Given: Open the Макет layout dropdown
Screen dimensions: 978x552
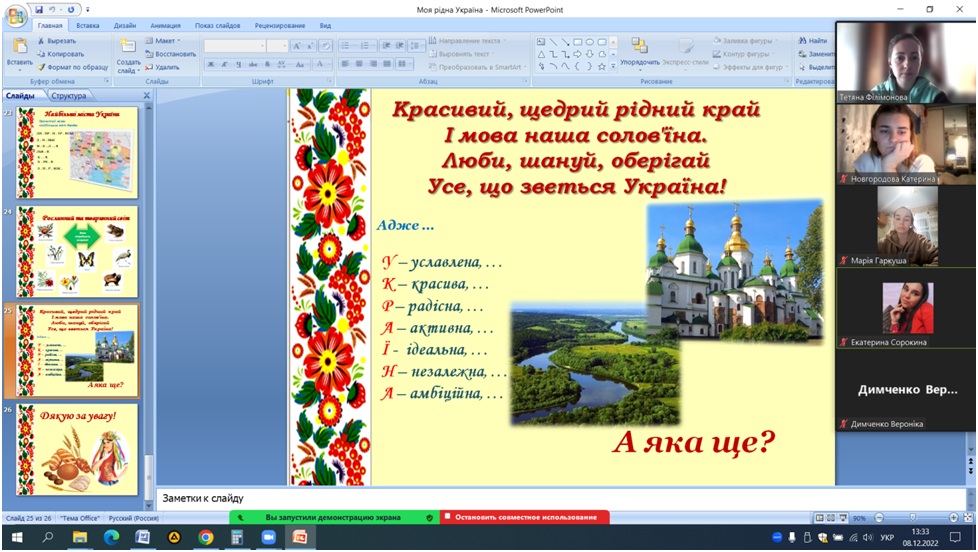Looking at the screenshot, I should pos(167,41).
